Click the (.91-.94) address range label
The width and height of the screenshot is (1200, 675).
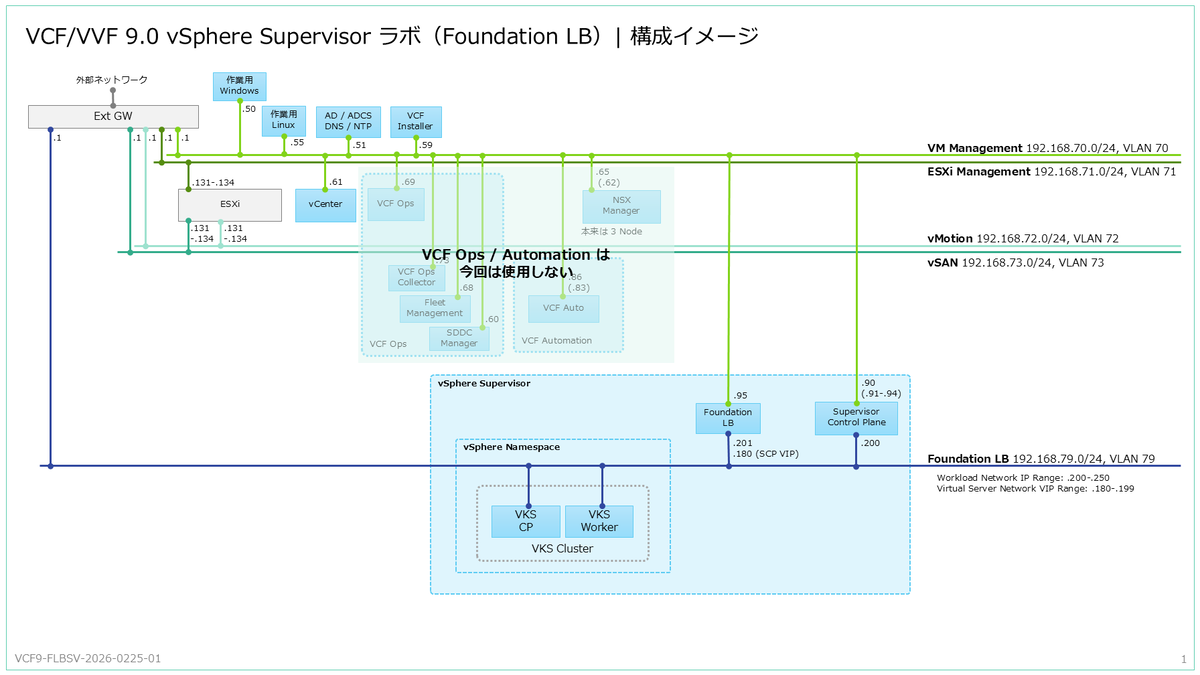881,393
